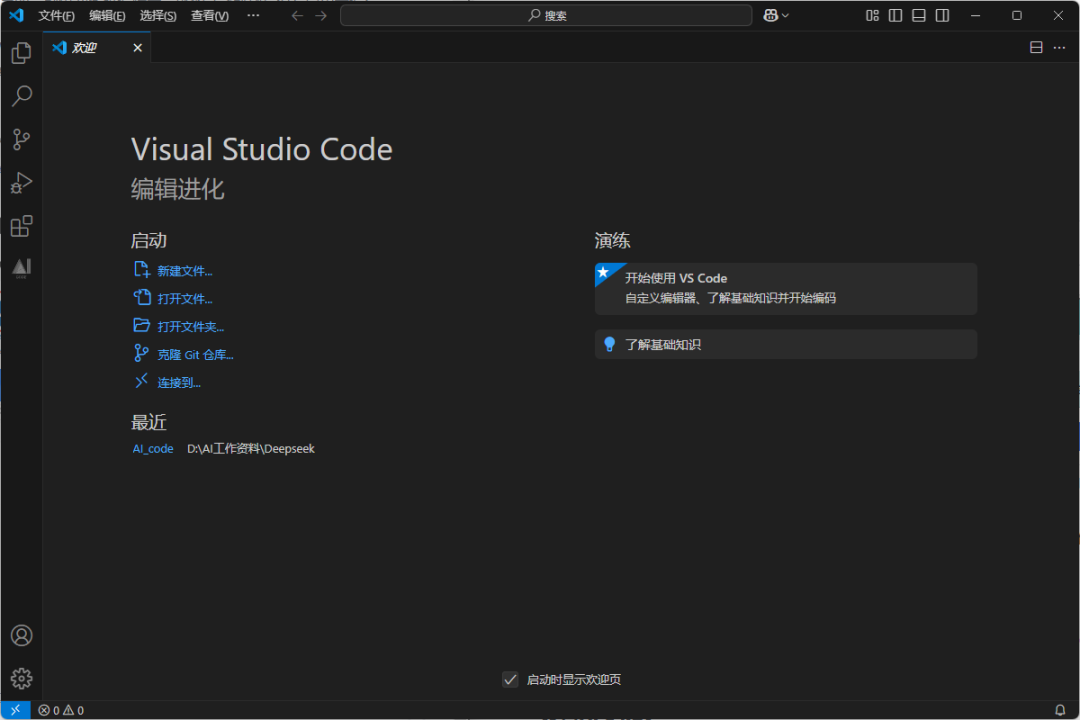Open the Manage gear settings icon
This screenshot has height=720, width=1080.
click(x=21, y=678)
